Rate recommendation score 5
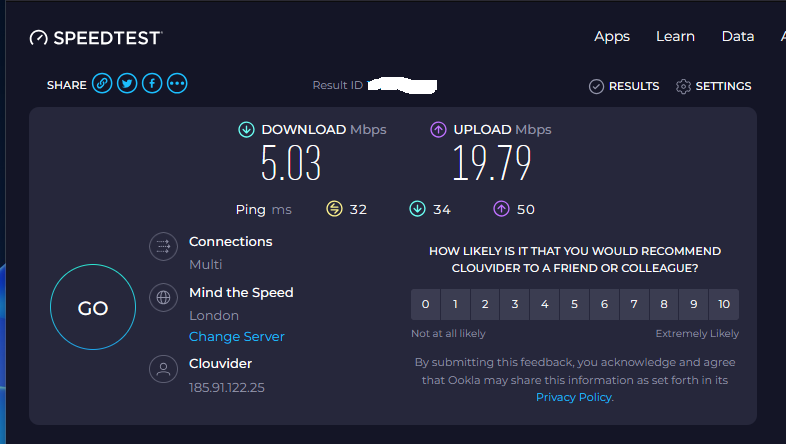The width and height of the screenshot is (786, 444). (x=574, y=304)
